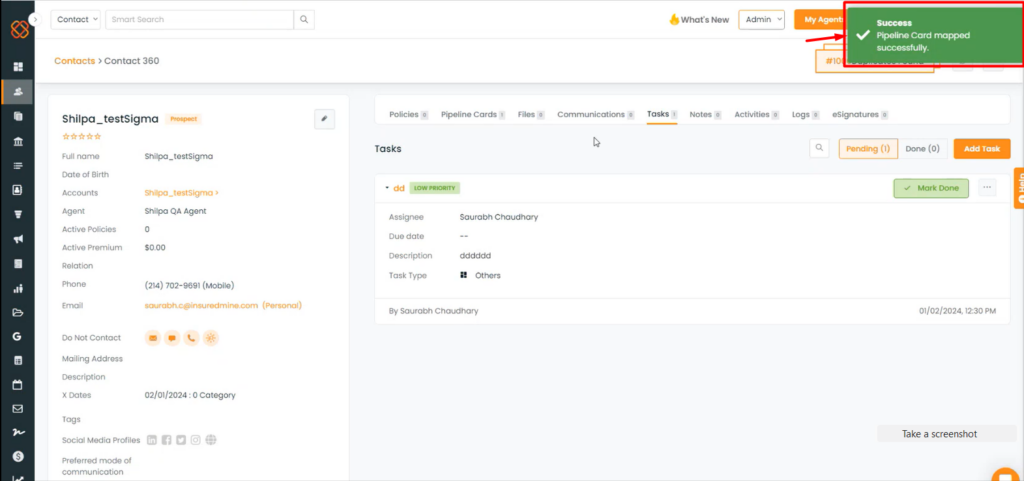Open the Twitter social profile icon
Screen dimensions: 1024x481
181,440
